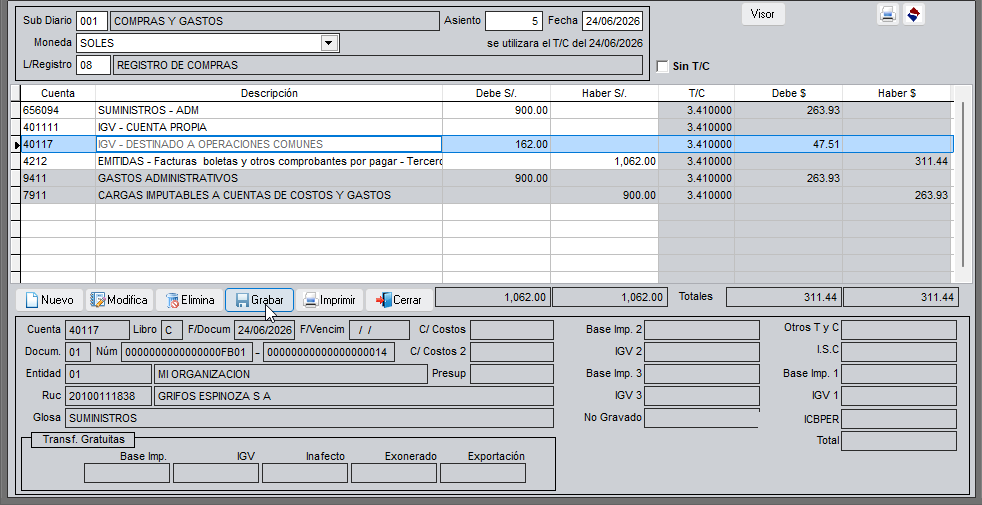Screen dimensions: 982x505
Task: Click the grid vertical scrollbar
Action: 964,184
